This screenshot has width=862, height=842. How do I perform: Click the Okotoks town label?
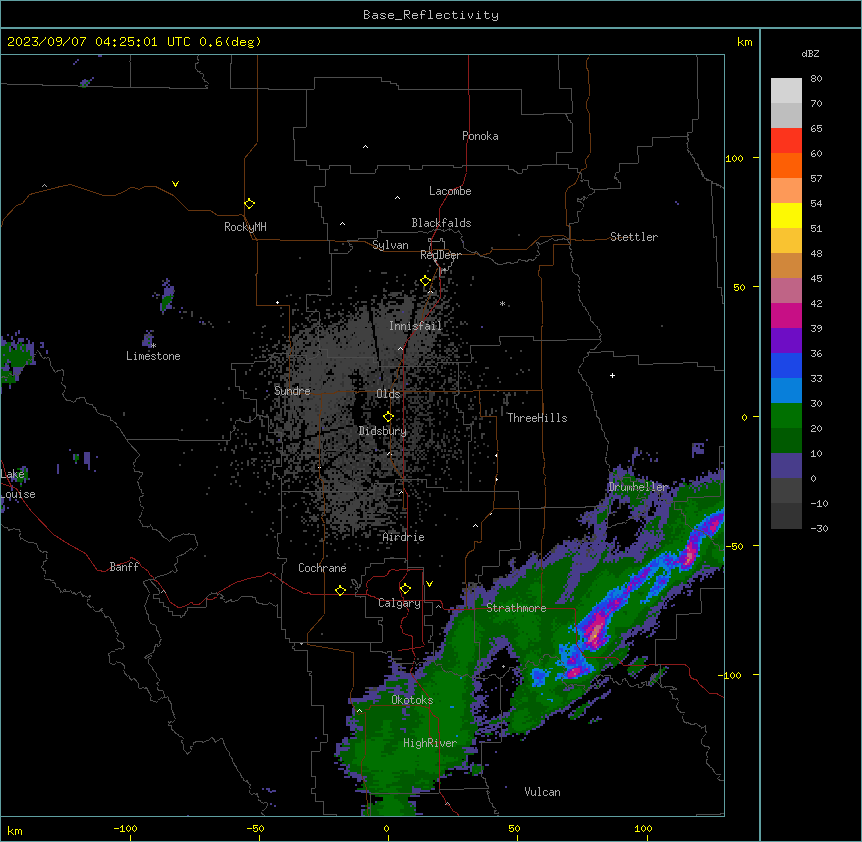coord(412,700)
